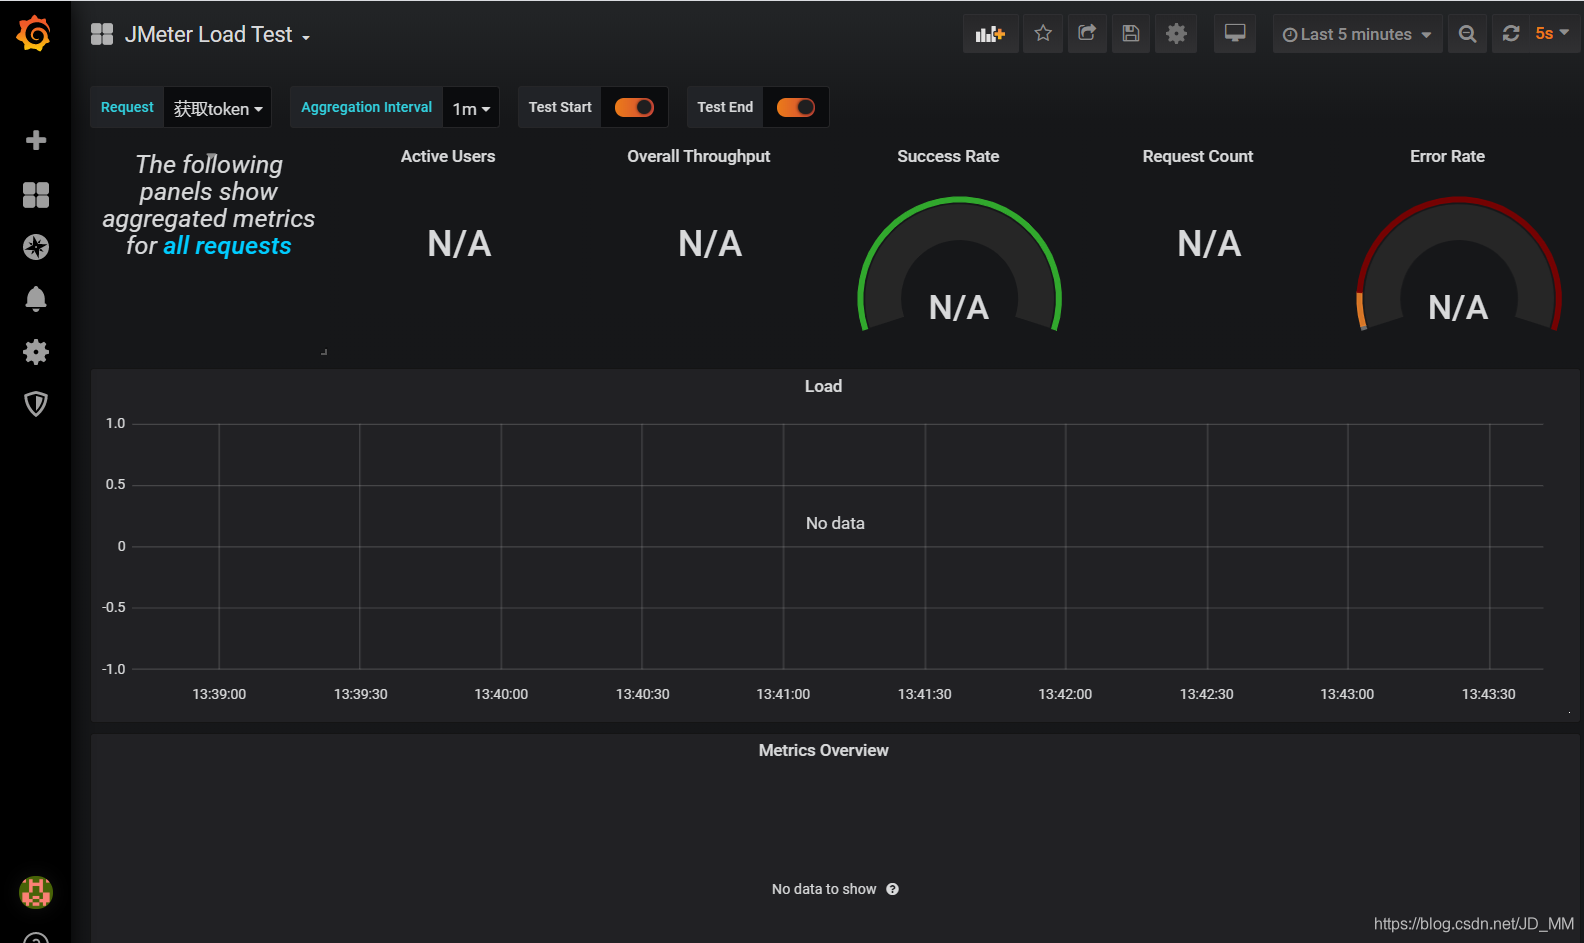The width and height of the screenshot is (1584, 943).
Task: Click the Aggregation Interval label
Action: coord(366,107)
